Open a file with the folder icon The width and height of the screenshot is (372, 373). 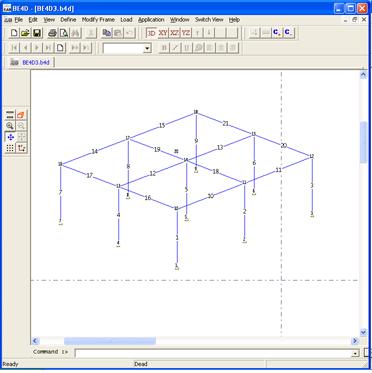click(26, 33)
